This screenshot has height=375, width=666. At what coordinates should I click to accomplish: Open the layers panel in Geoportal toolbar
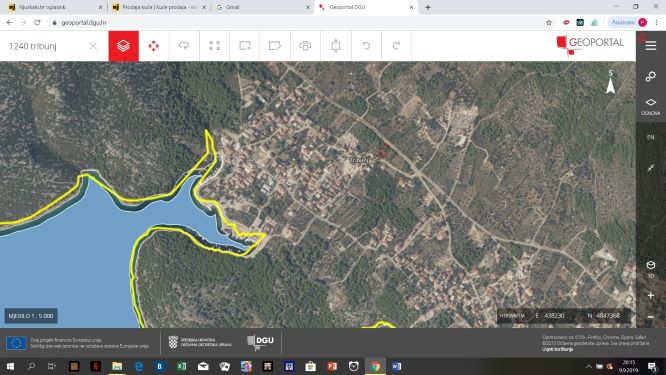pyautogui.click(x=124, y=46)
